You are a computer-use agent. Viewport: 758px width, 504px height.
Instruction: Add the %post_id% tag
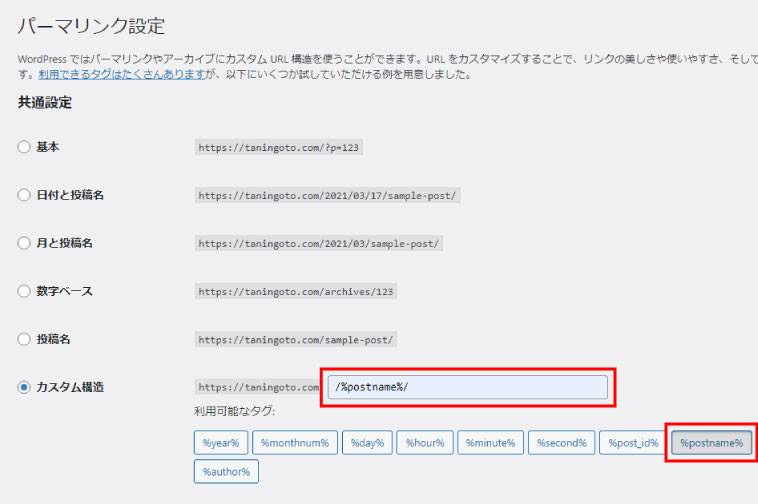pos(633,442)
